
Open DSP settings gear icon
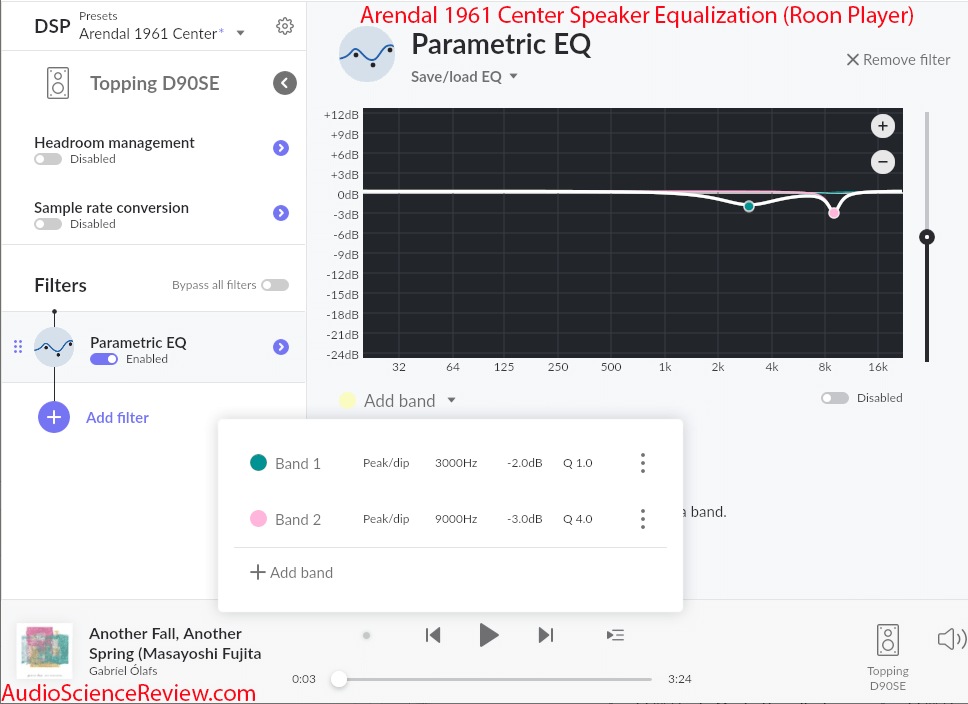(285, 26)
